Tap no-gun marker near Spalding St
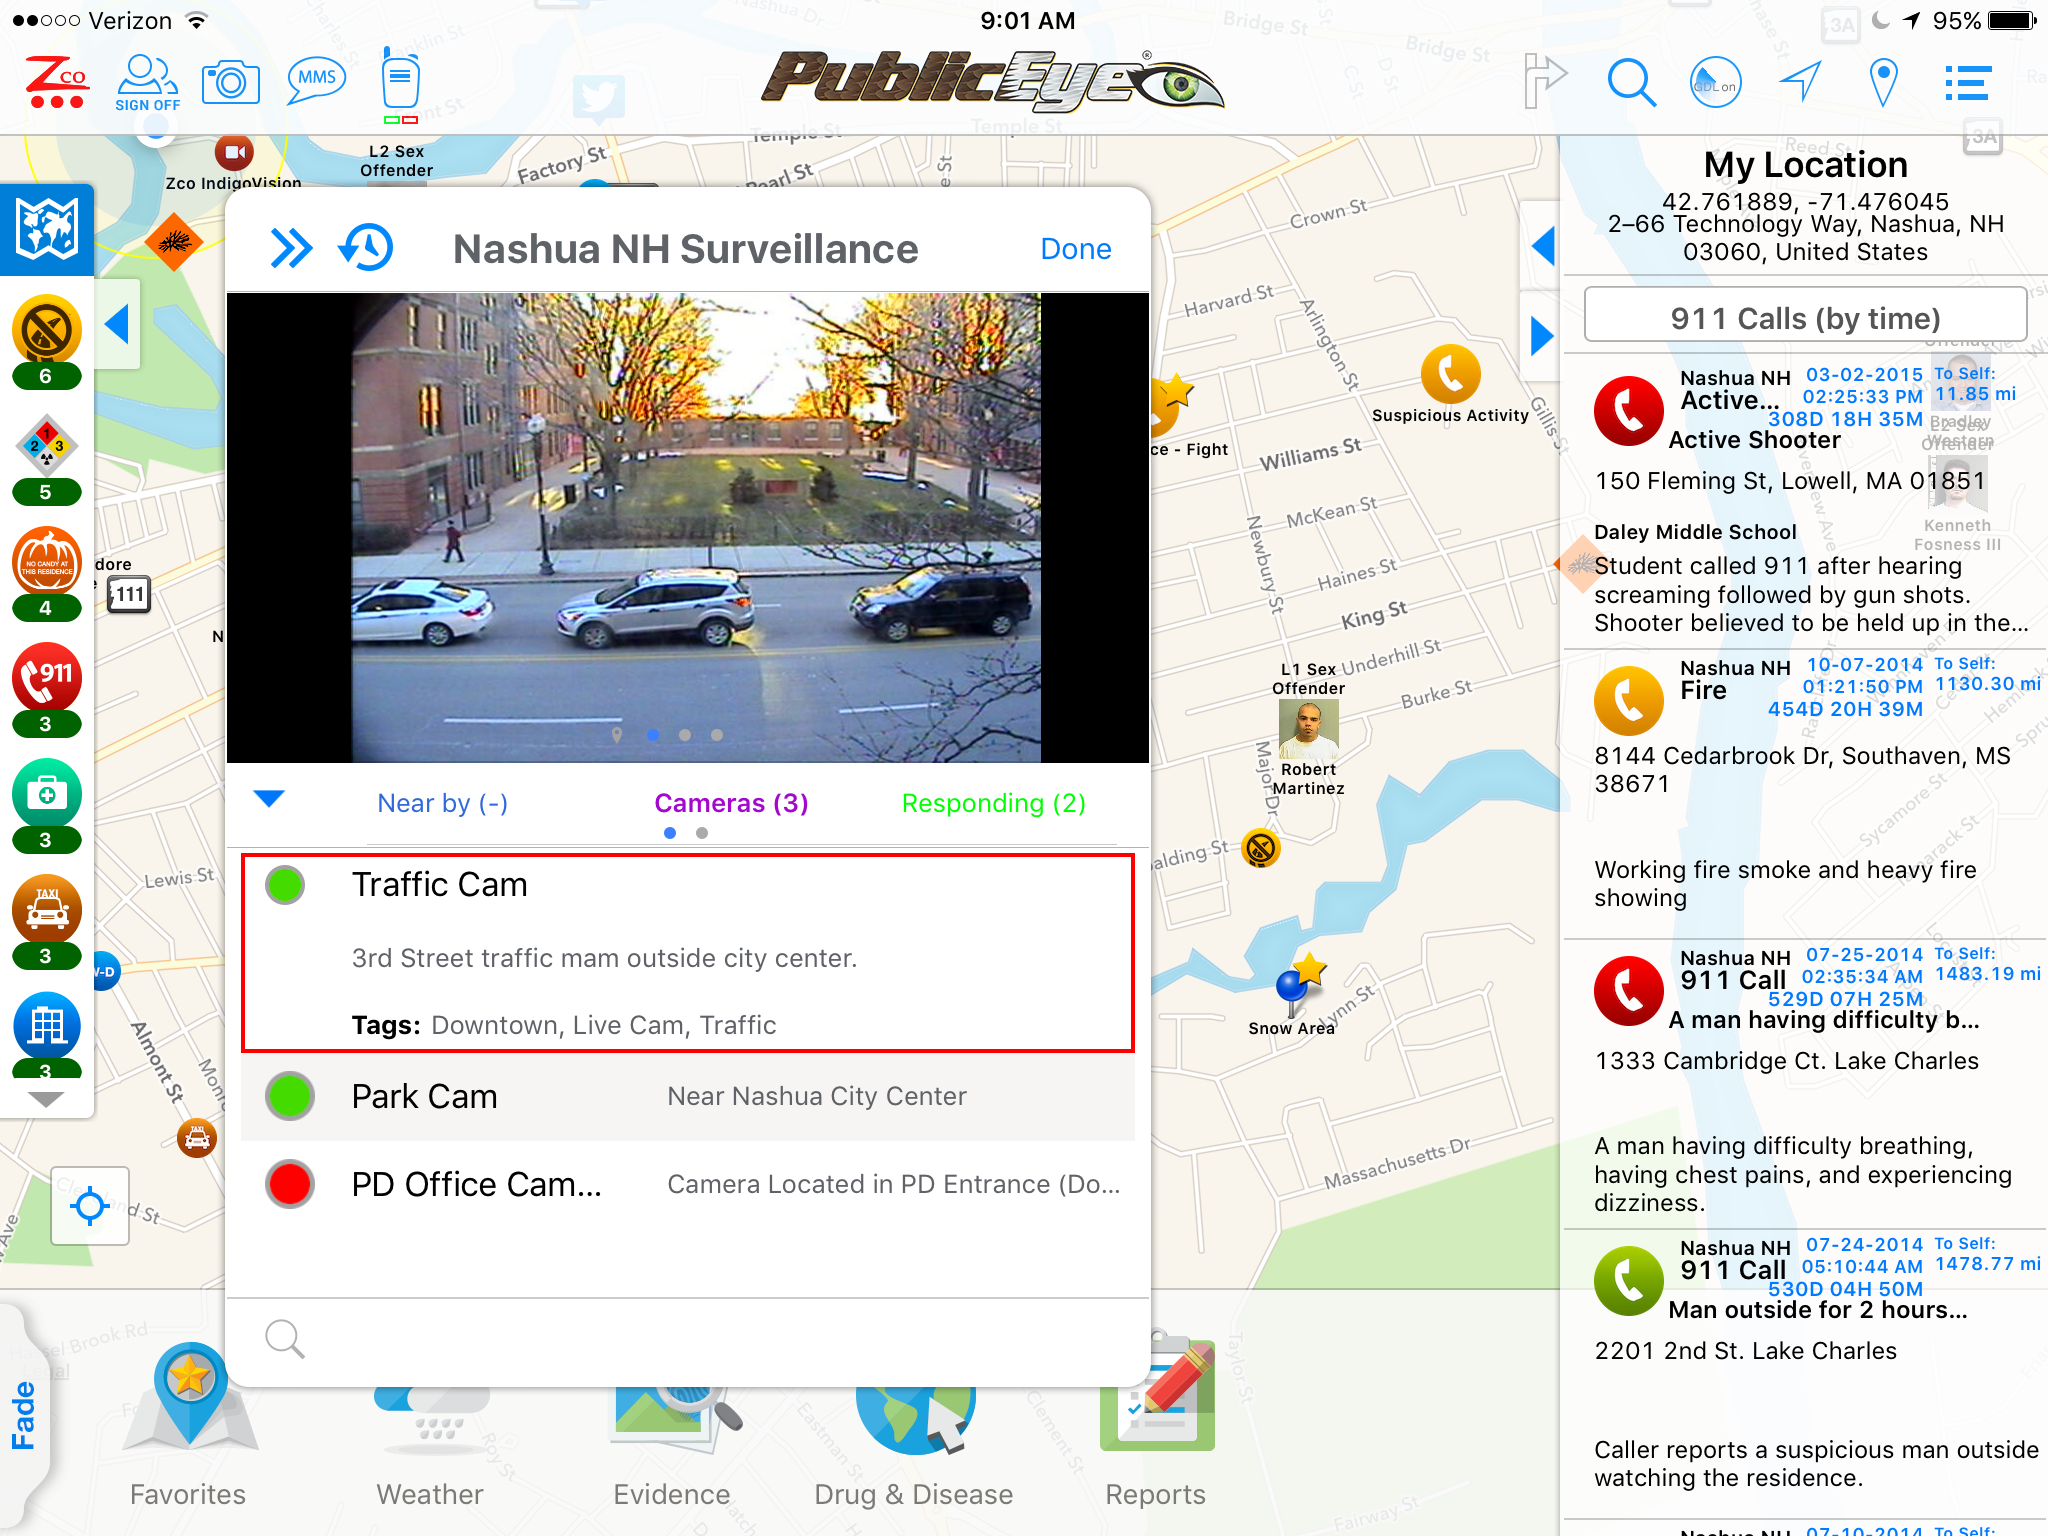The width and height of the screenshot is (2048, 1536). (x=1261, y=849)
